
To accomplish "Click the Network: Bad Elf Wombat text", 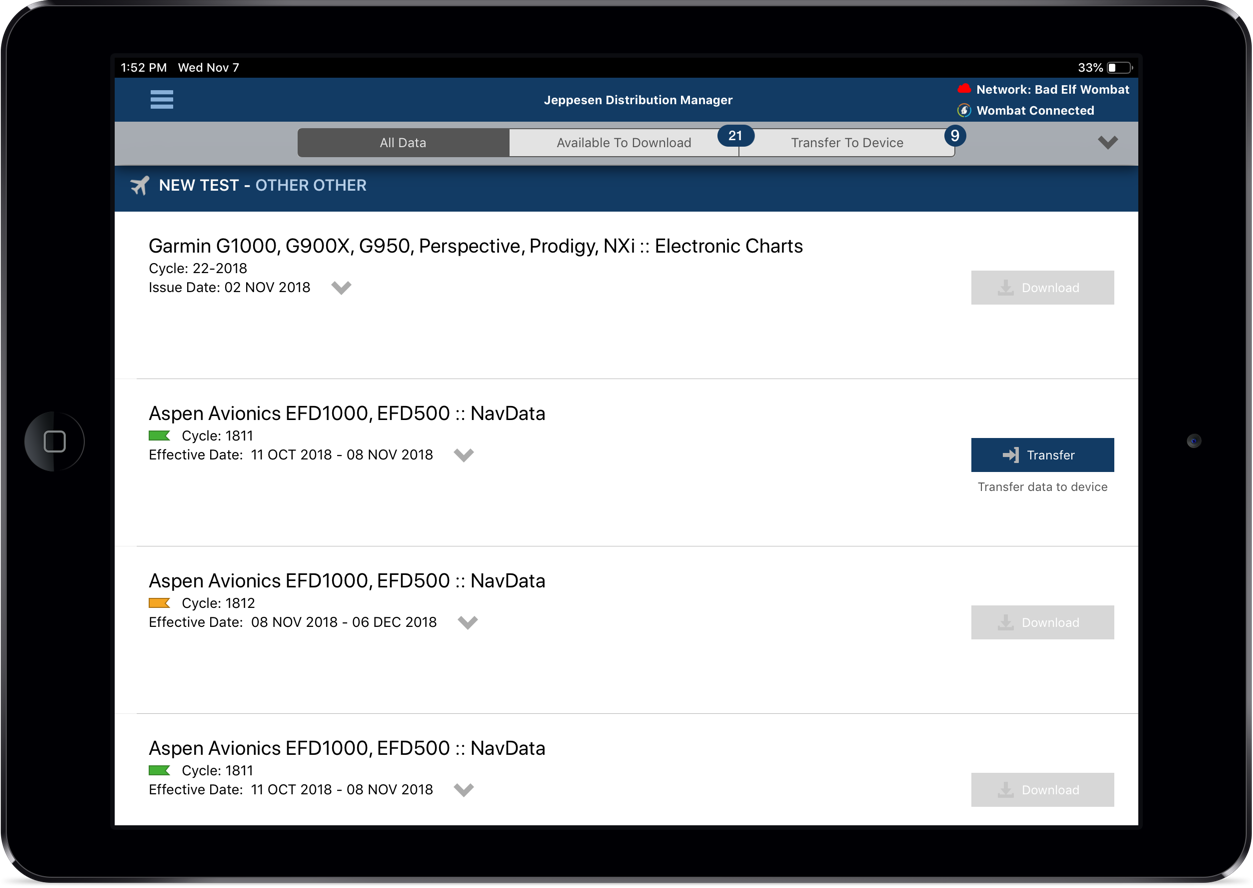I will (1053, 89).
